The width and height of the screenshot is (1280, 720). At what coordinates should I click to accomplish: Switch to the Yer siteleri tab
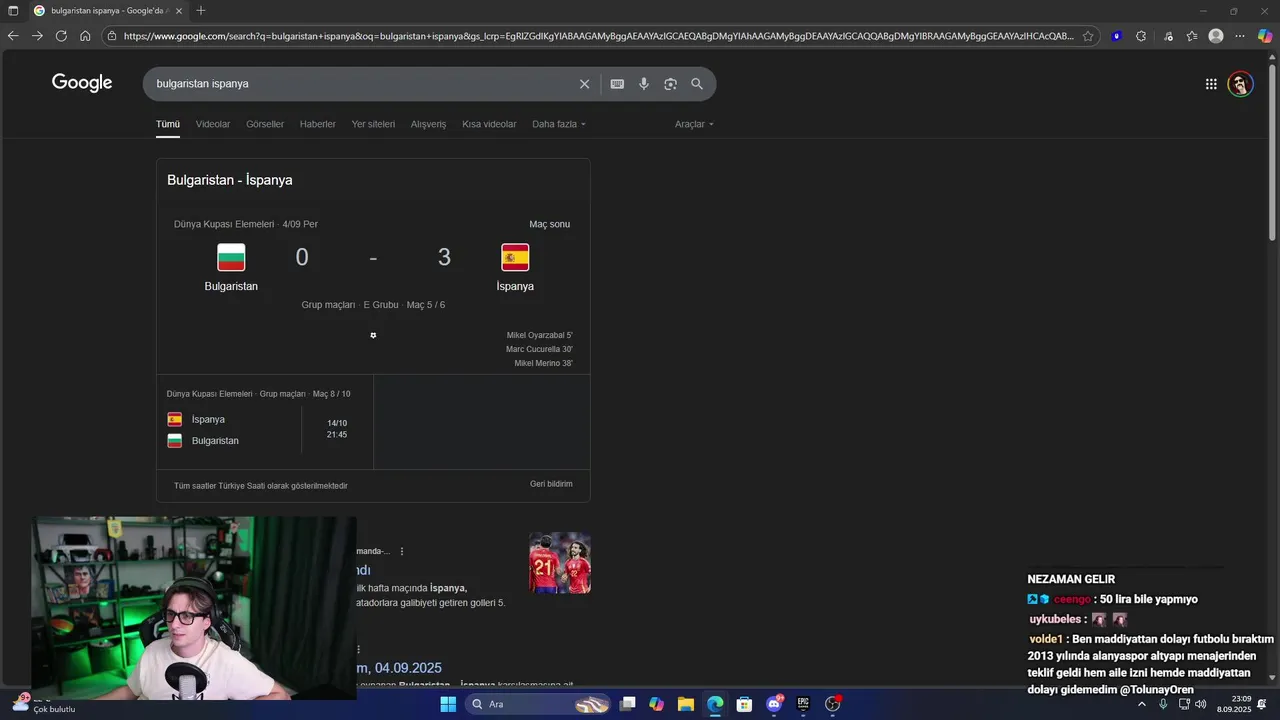coord(373,124)
